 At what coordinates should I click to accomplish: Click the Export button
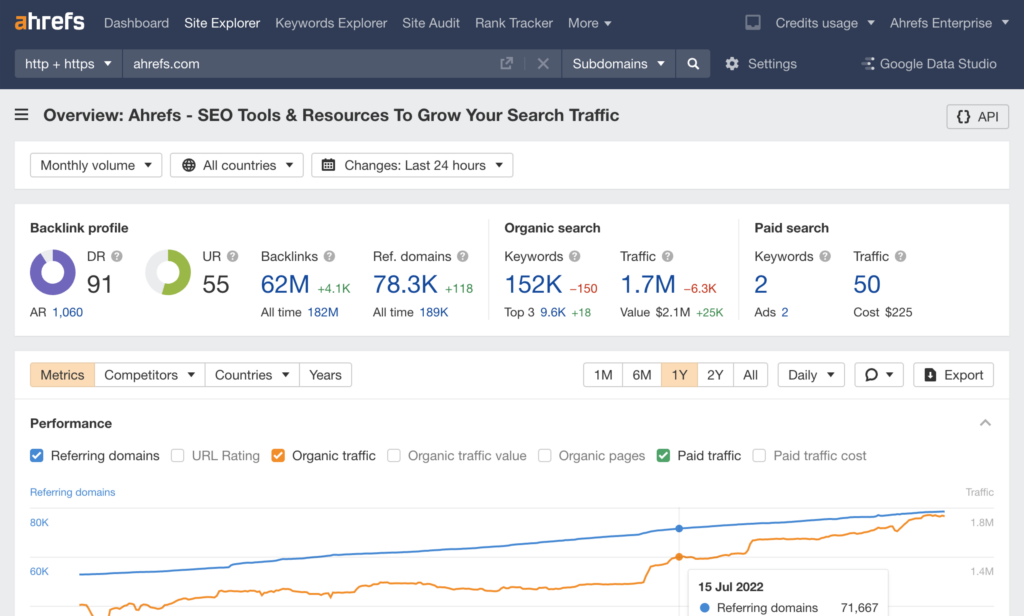(x=953, y=375)
